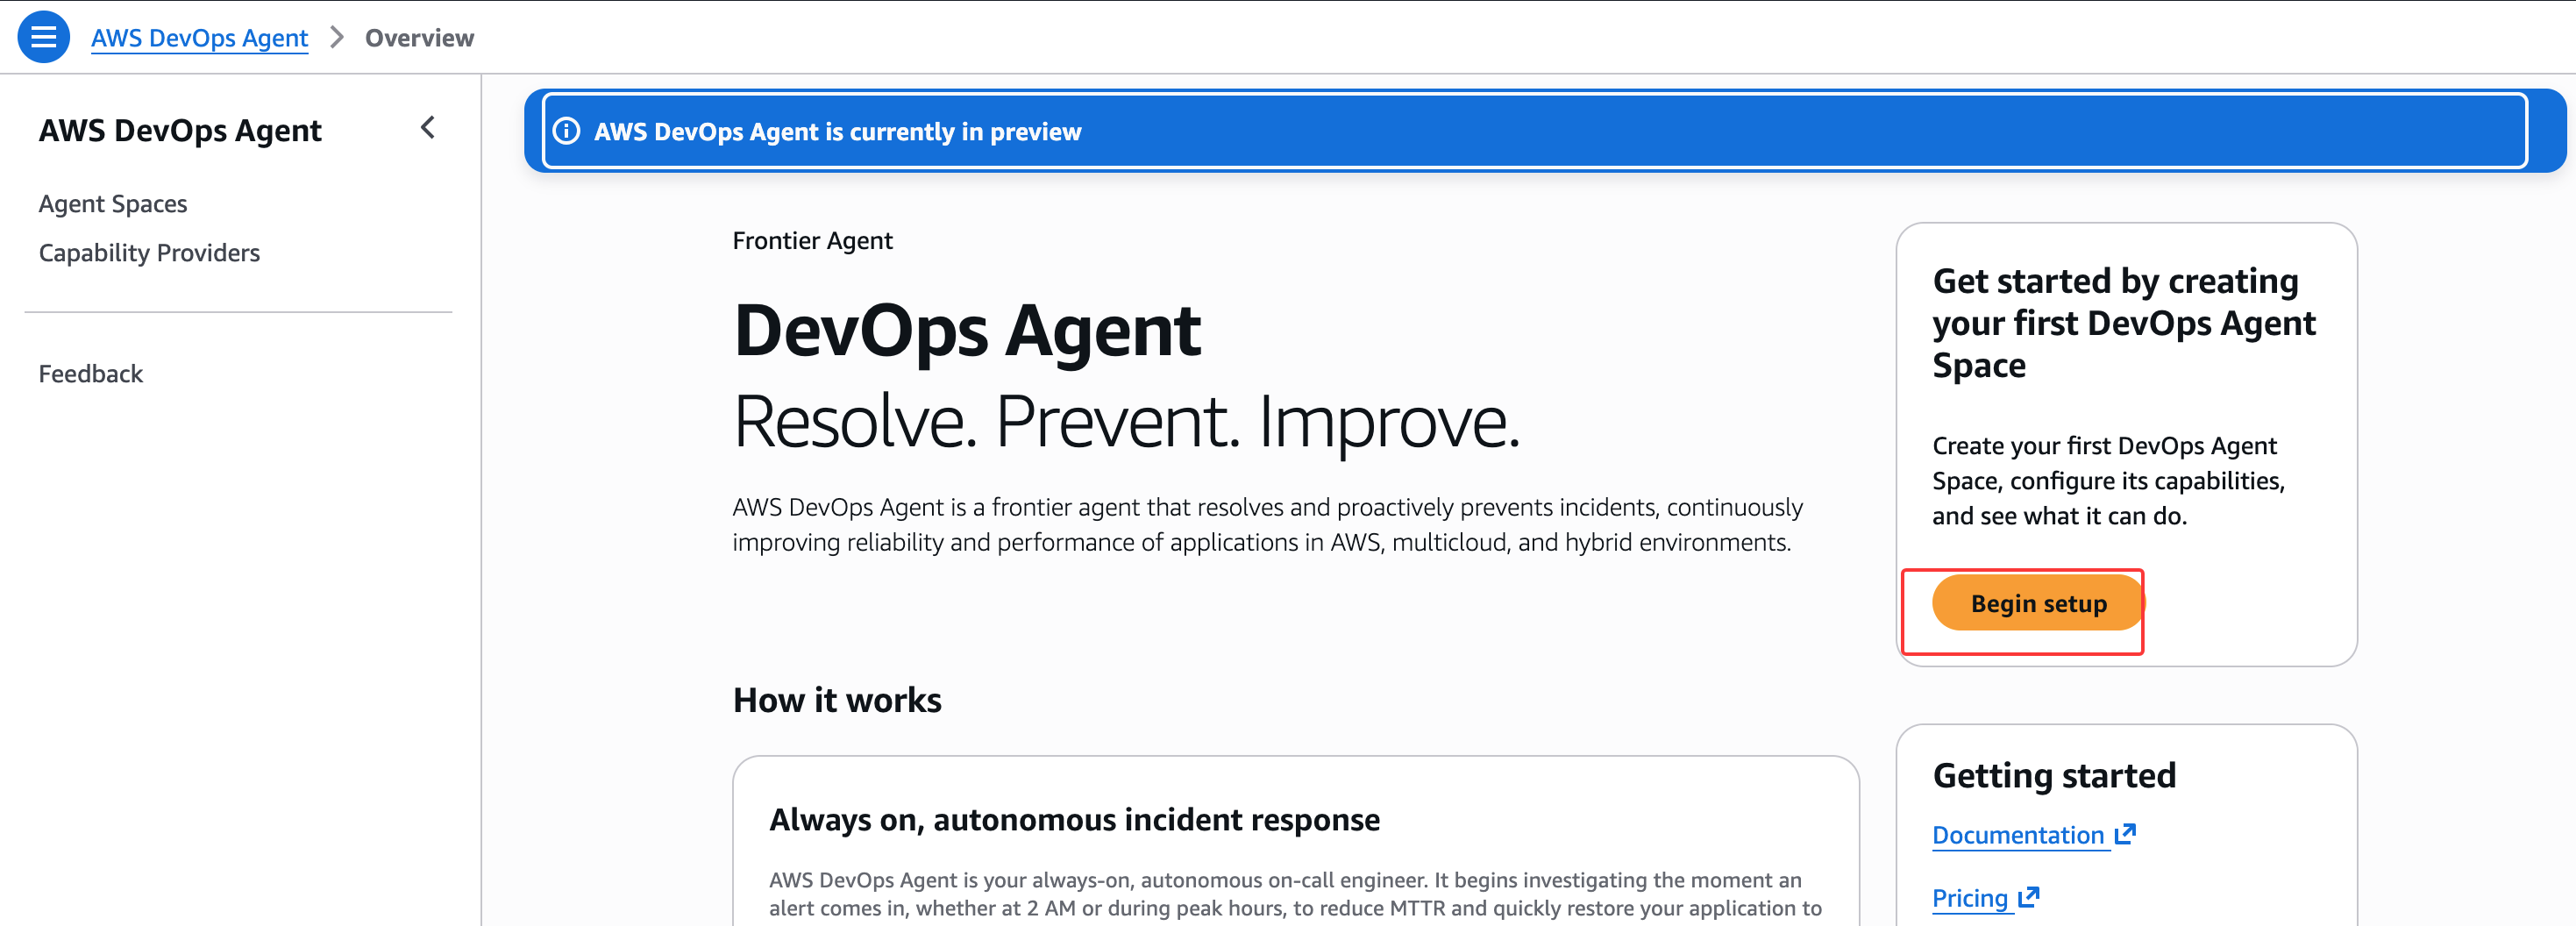Click the info icon in preview banner
2576x926 pixels.
[x=566, y=131]
